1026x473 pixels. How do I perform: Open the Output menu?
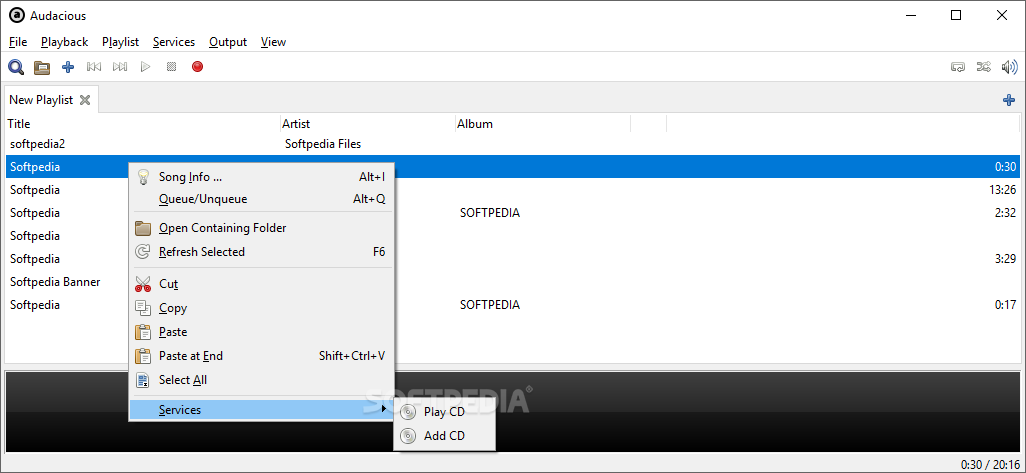(x=228, y=42)
